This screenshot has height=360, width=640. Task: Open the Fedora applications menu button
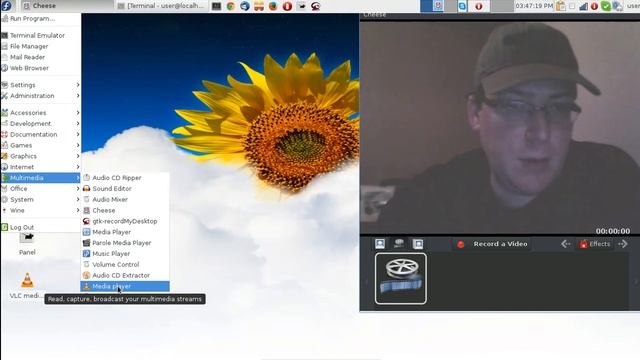(7, 6)
